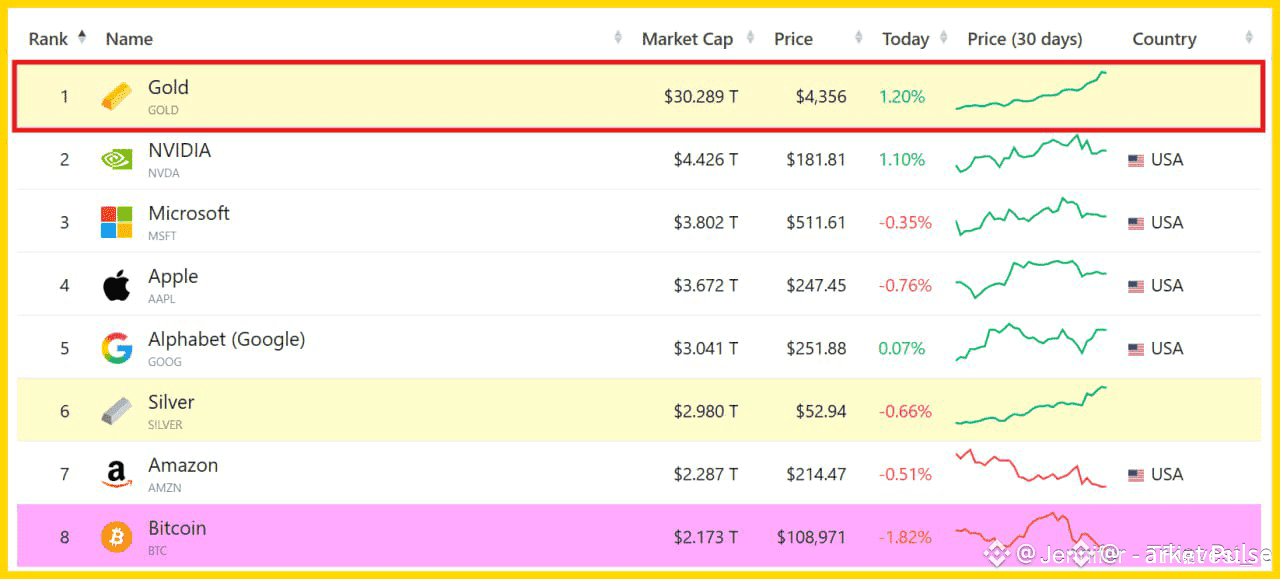Click the Today column header
1280x579 pixels.
coord(905,39)
